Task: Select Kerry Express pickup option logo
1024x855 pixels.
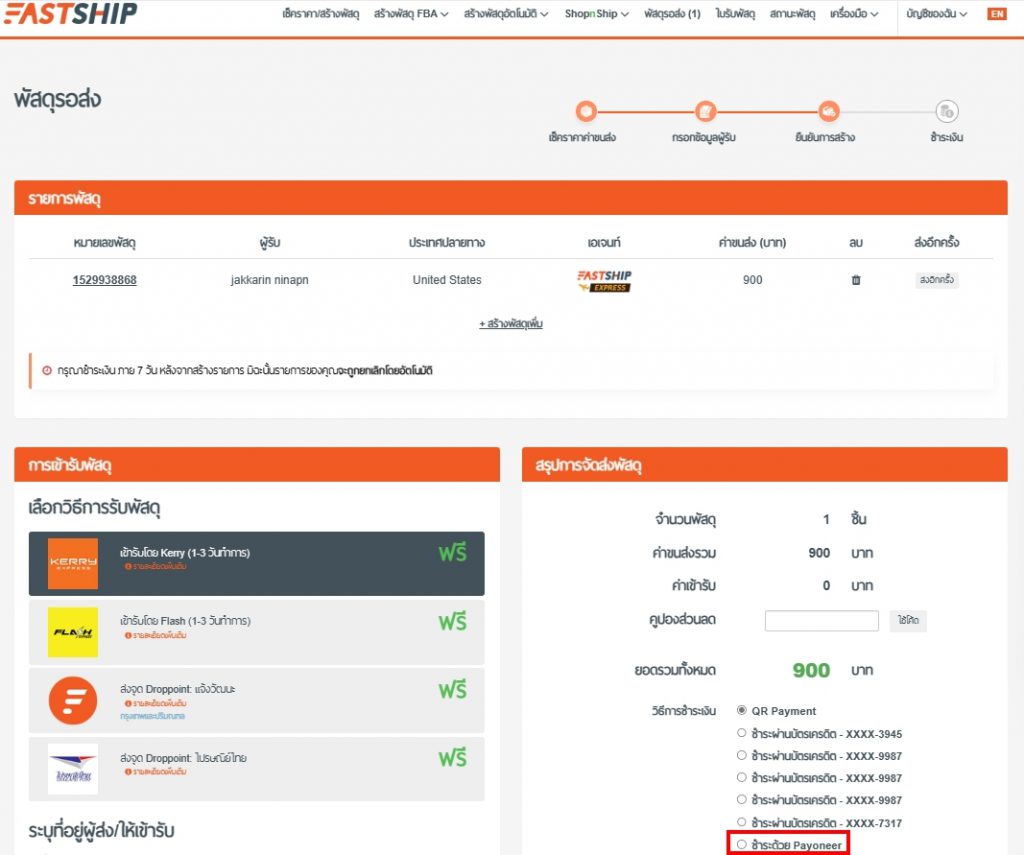Action: (71, 563)
